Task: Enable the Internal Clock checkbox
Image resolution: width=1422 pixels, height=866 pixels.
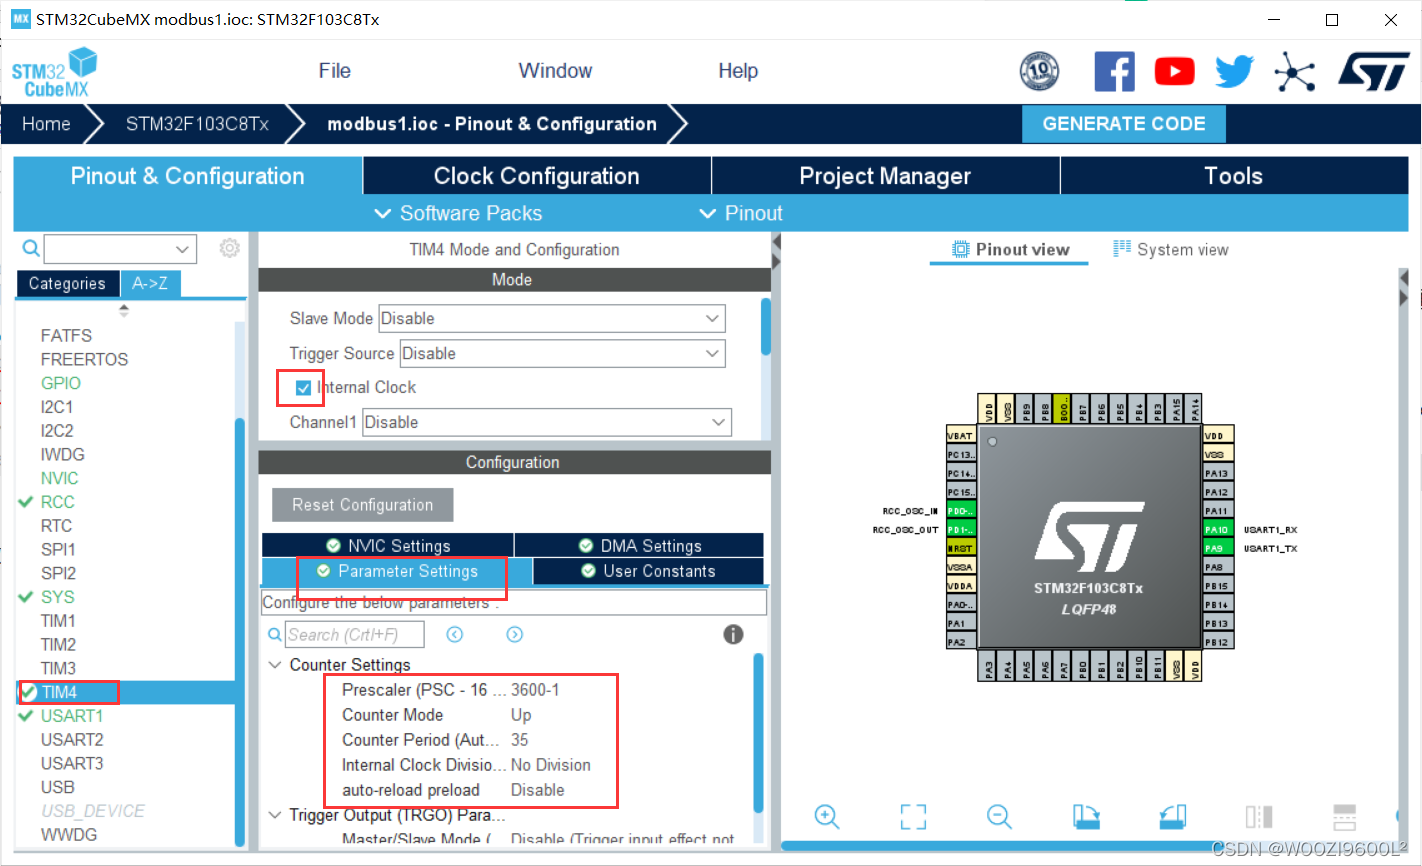Action: coord(303,388)
